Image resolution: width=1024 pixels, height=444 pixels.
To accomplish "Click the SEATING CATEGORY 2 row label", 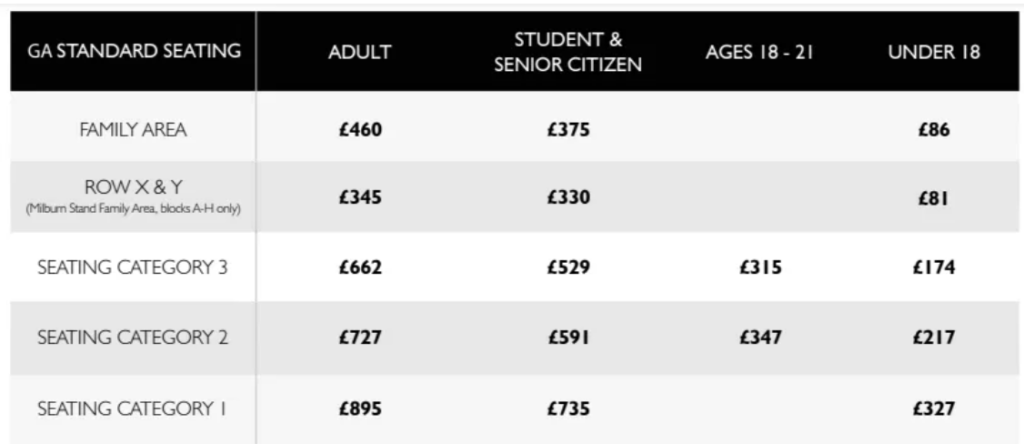I will 133,338.
